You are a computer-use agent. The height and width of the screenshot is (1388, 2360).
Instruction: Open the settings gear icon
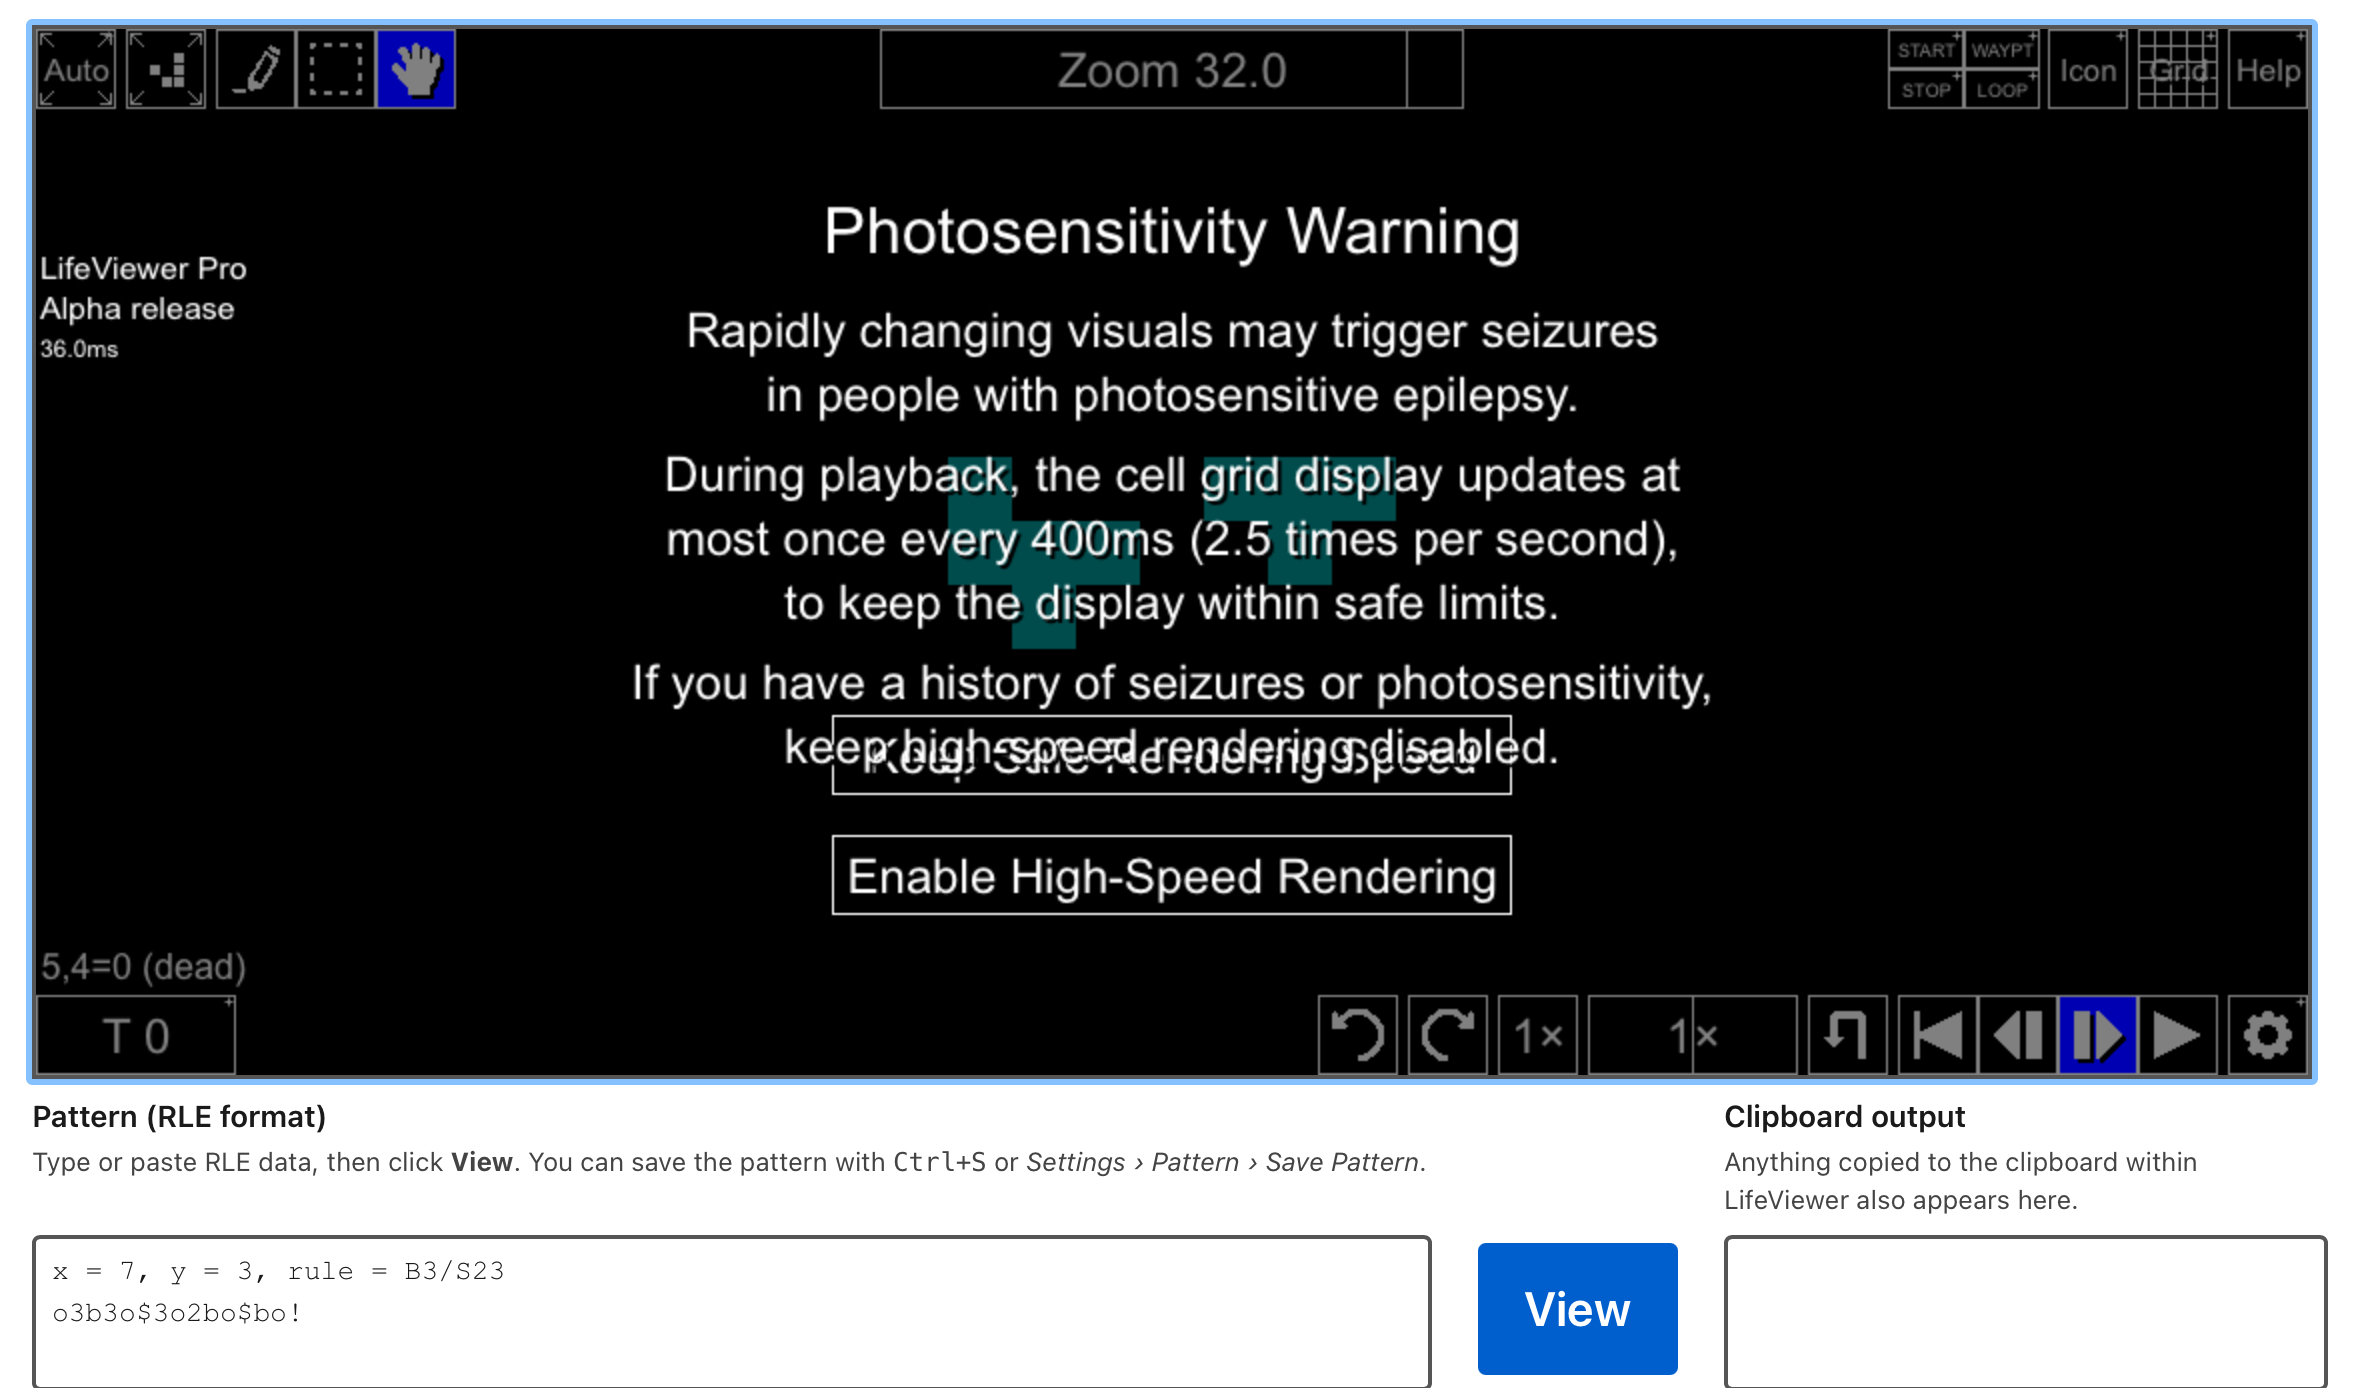[2267, 1035]
